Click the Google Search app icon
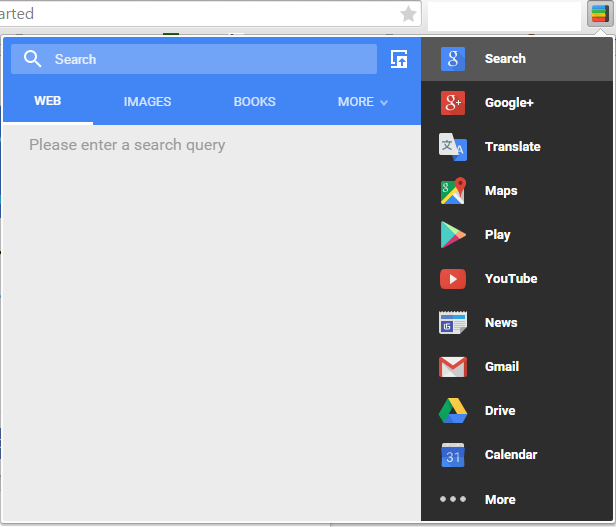The image size is (616, 527). 453,59
